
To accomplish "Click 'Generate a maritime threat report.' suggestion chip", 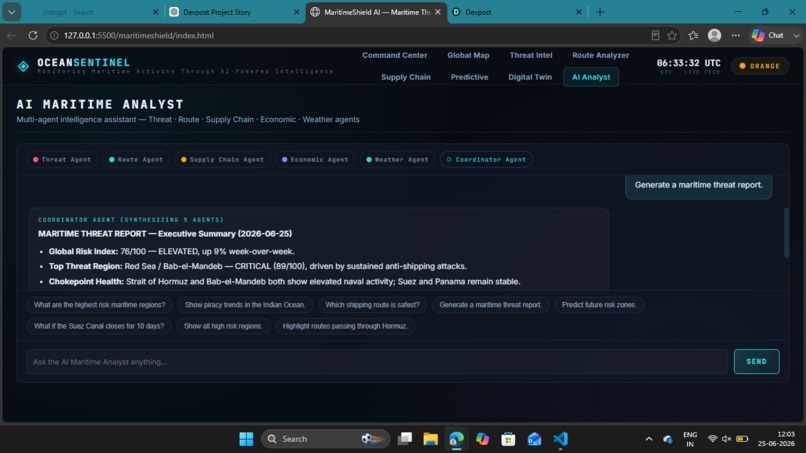I will [490, 305].
